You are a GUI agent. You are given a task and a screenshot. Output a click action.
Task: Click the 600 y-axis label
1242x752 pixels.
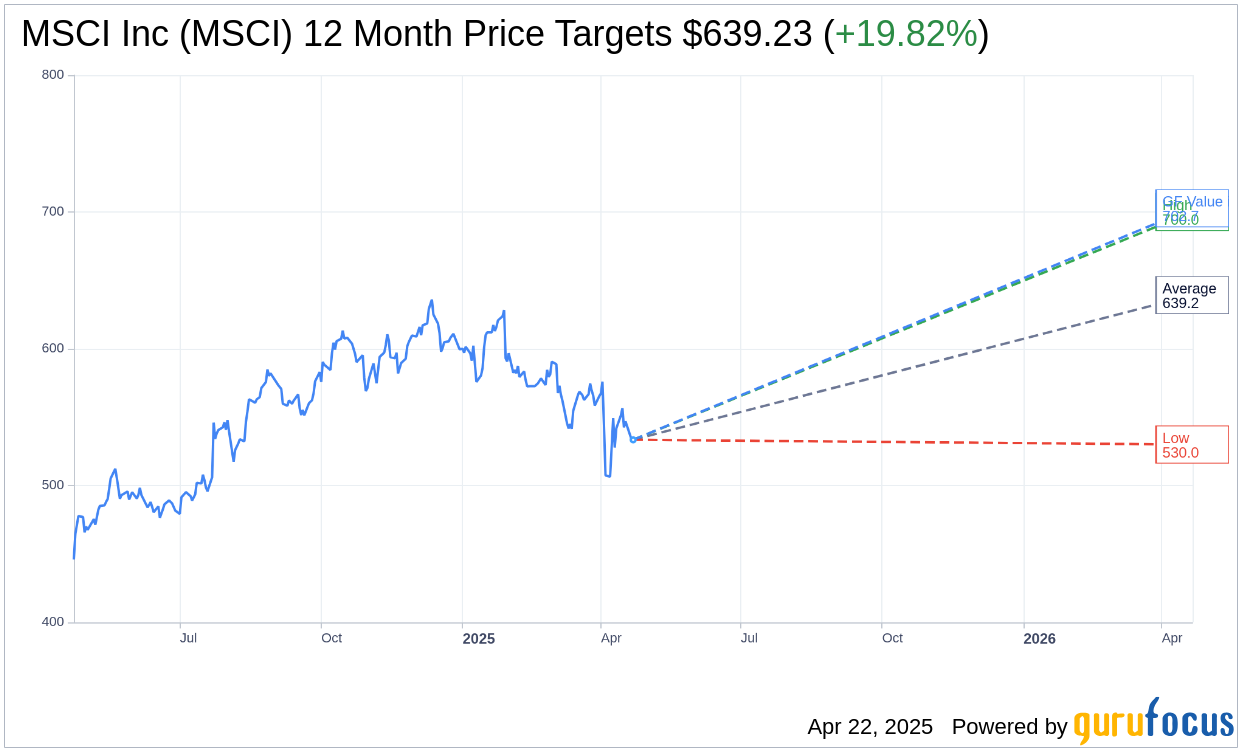pyautogui.click(x=53, y=349)
